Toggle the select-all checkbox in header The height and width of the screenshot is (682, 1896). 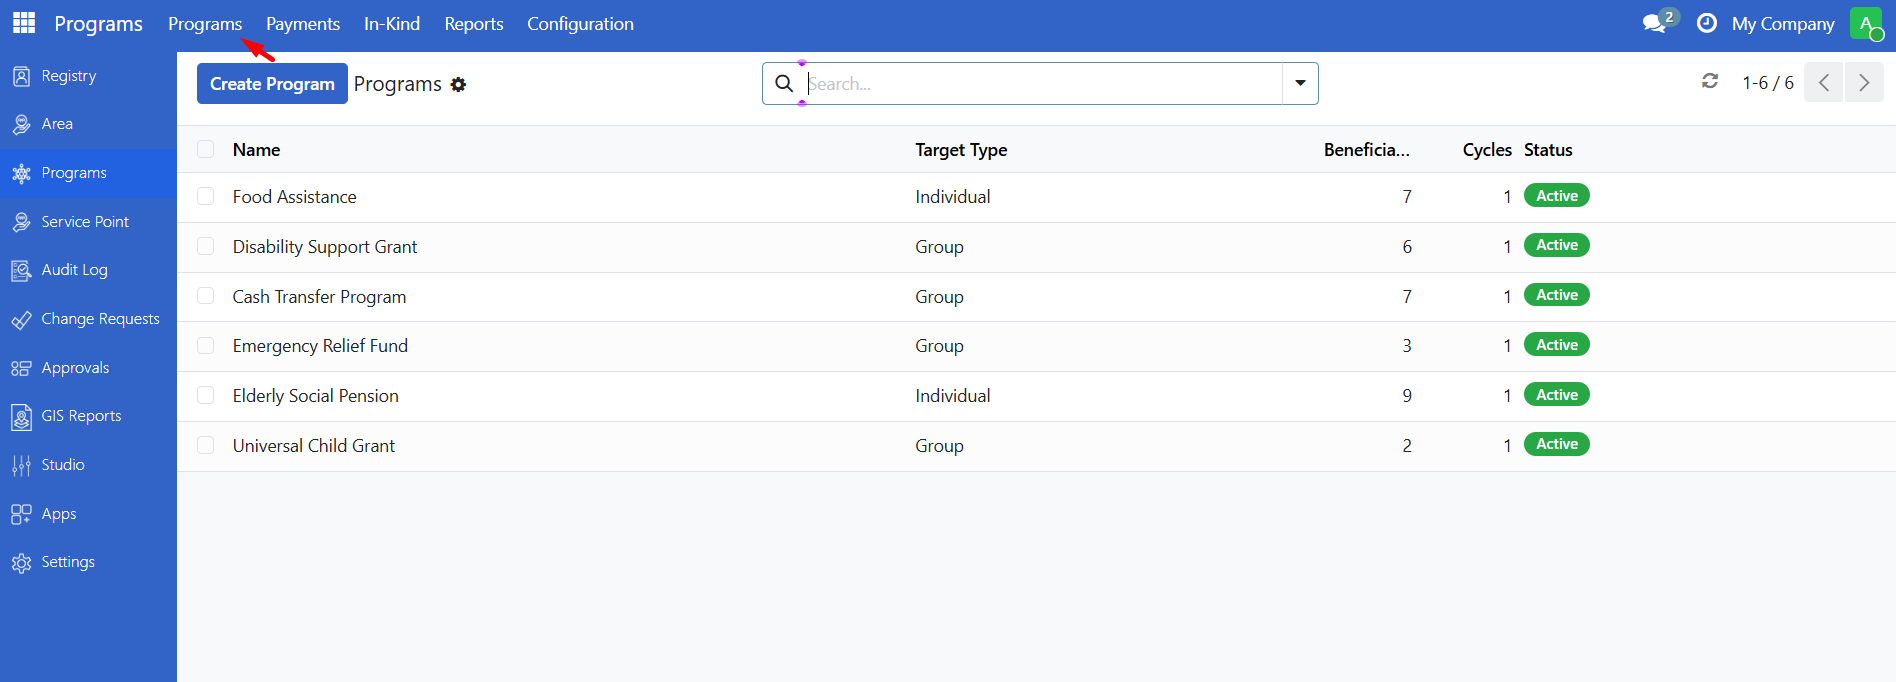[x=206, y=150]
